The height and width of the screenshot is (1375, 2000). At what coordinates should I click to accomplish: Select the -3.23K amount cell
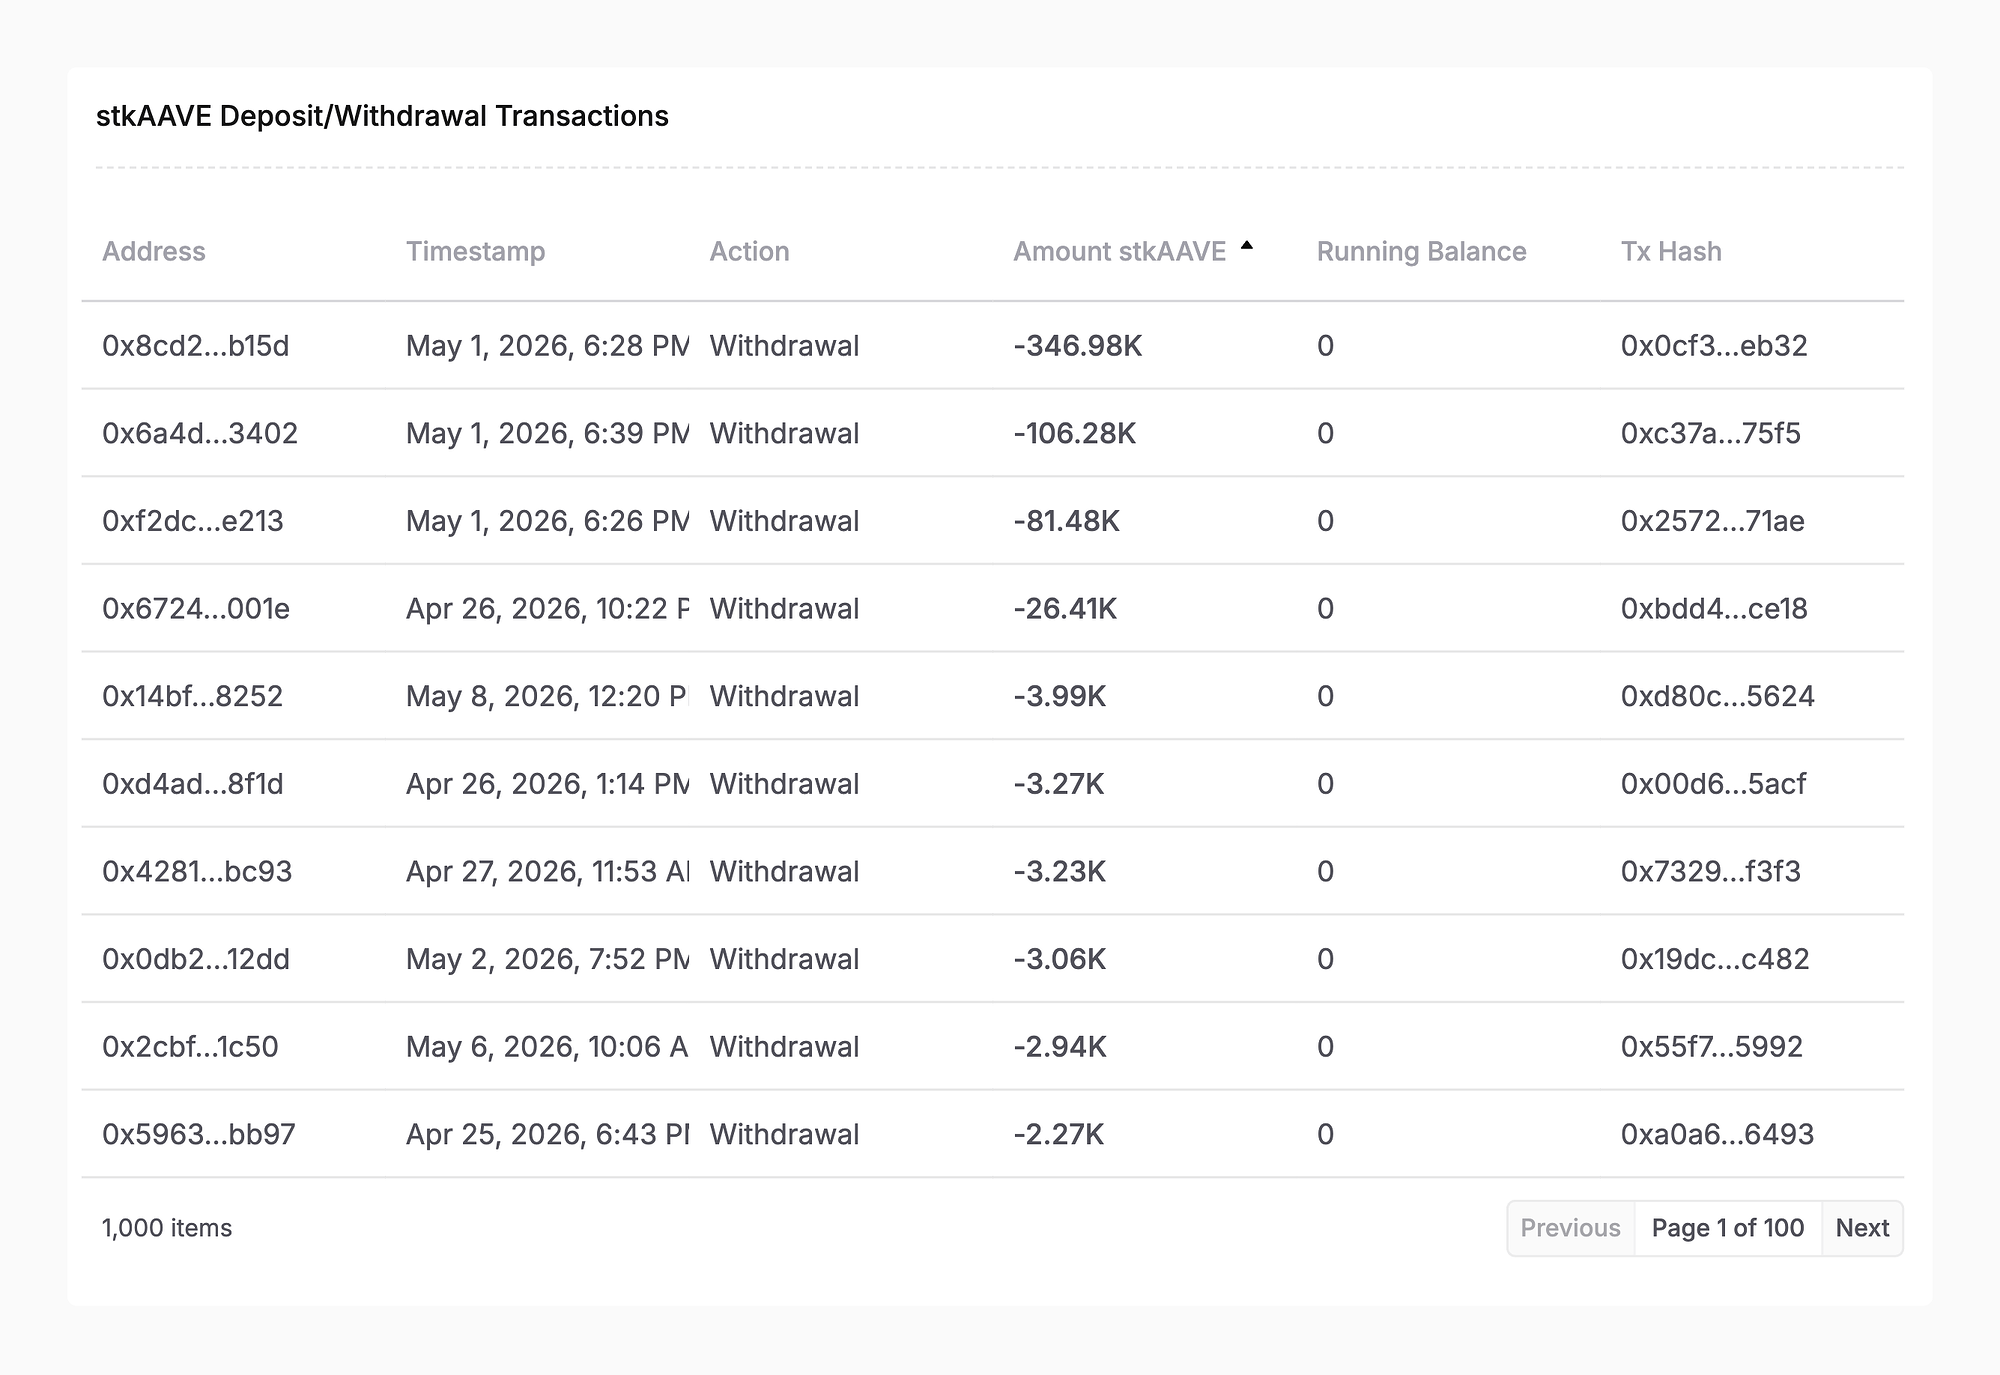click(1060, 872)
